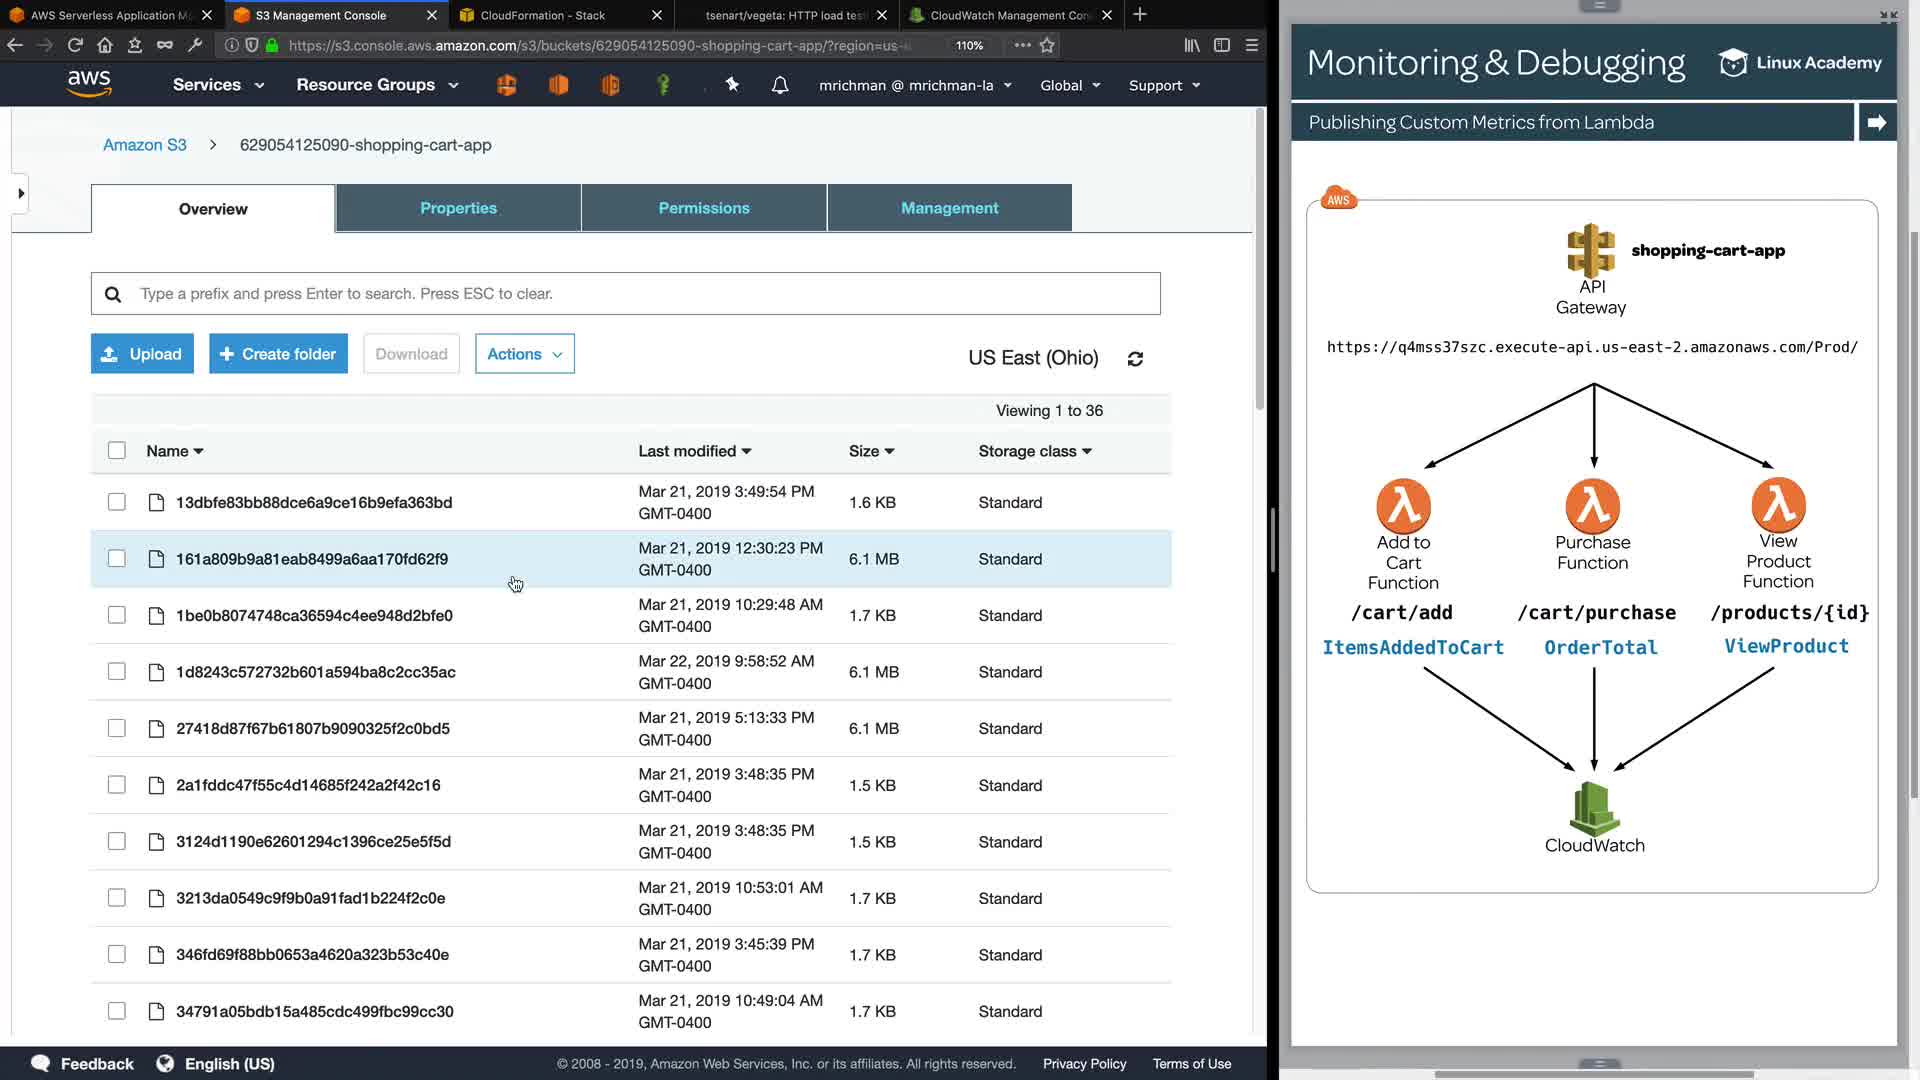Image resolution: width=1920 pixels, height=1080 pixels.
Task: Check the box for 27418d87f67b61807b9090325f2c0bd5
Action: click(x=117, y=728)
